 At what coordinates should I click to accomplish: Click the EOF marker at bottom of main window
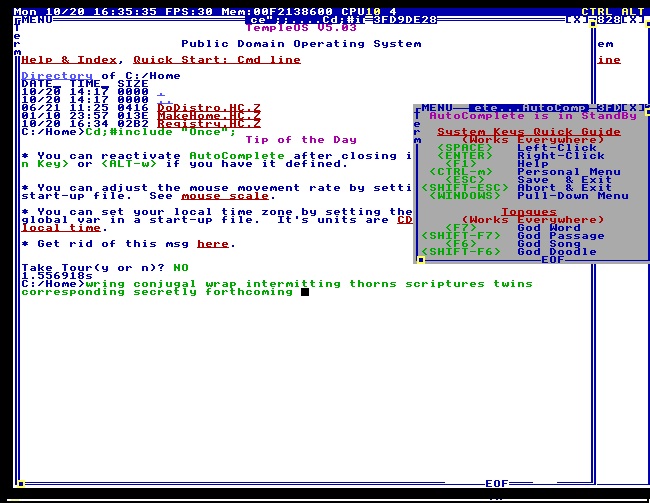point(497,484)
